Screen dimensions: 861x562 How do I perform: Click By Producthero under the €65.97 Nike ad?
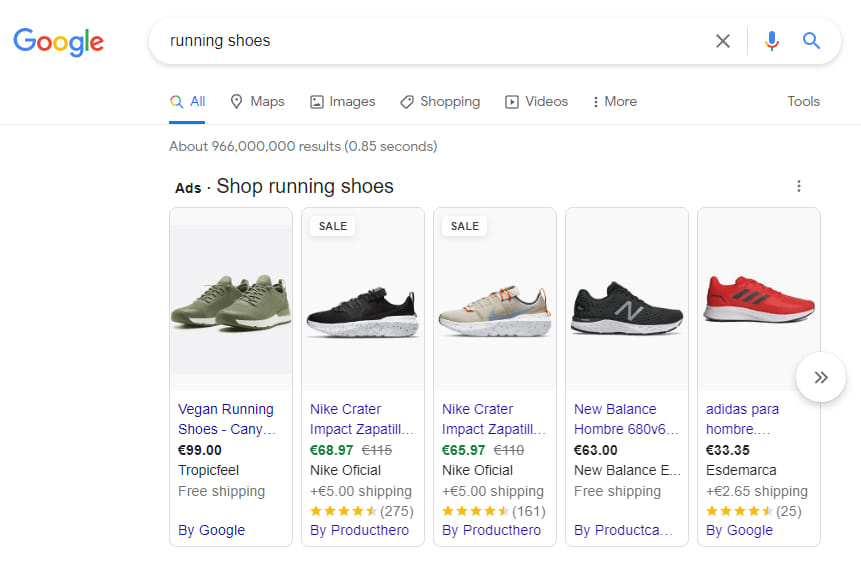coord(491,530)
